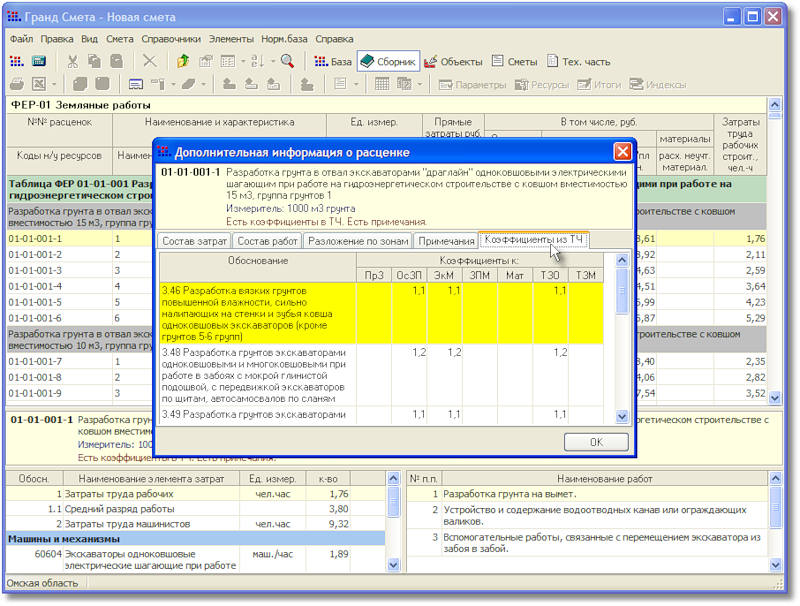
Task: Open База normative base view
Action: pyautogui.click(x=333, y=62)
